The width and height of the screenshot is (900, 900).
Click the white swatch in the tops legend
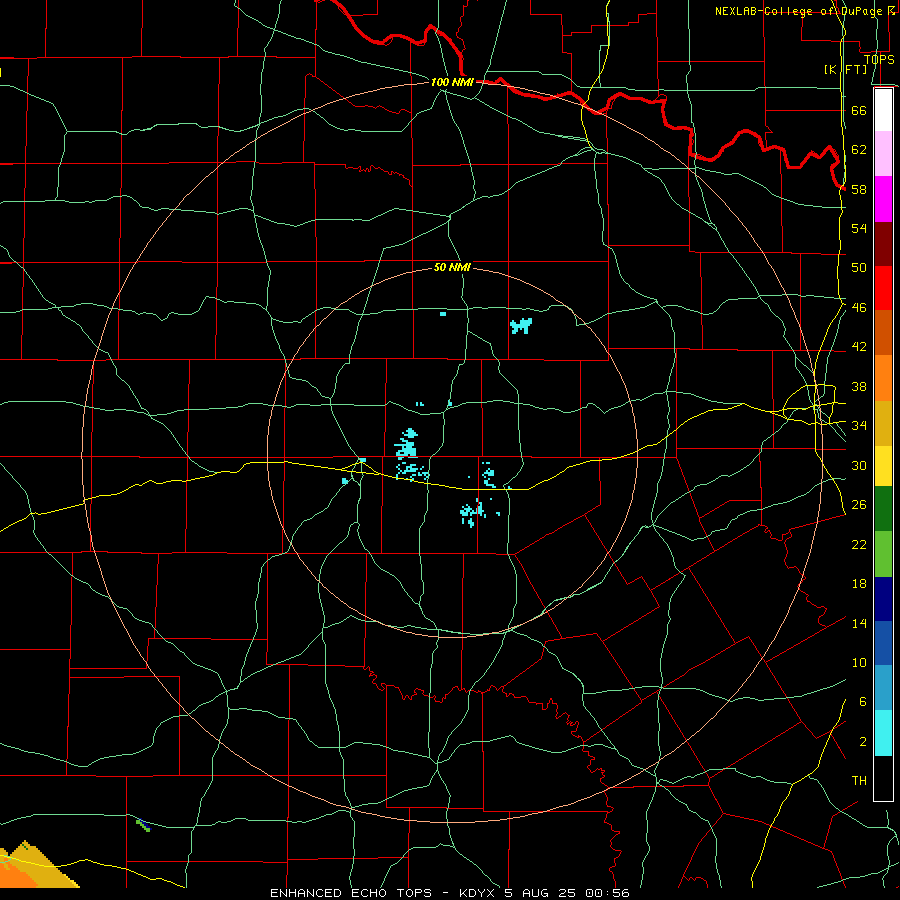(883, 110)
